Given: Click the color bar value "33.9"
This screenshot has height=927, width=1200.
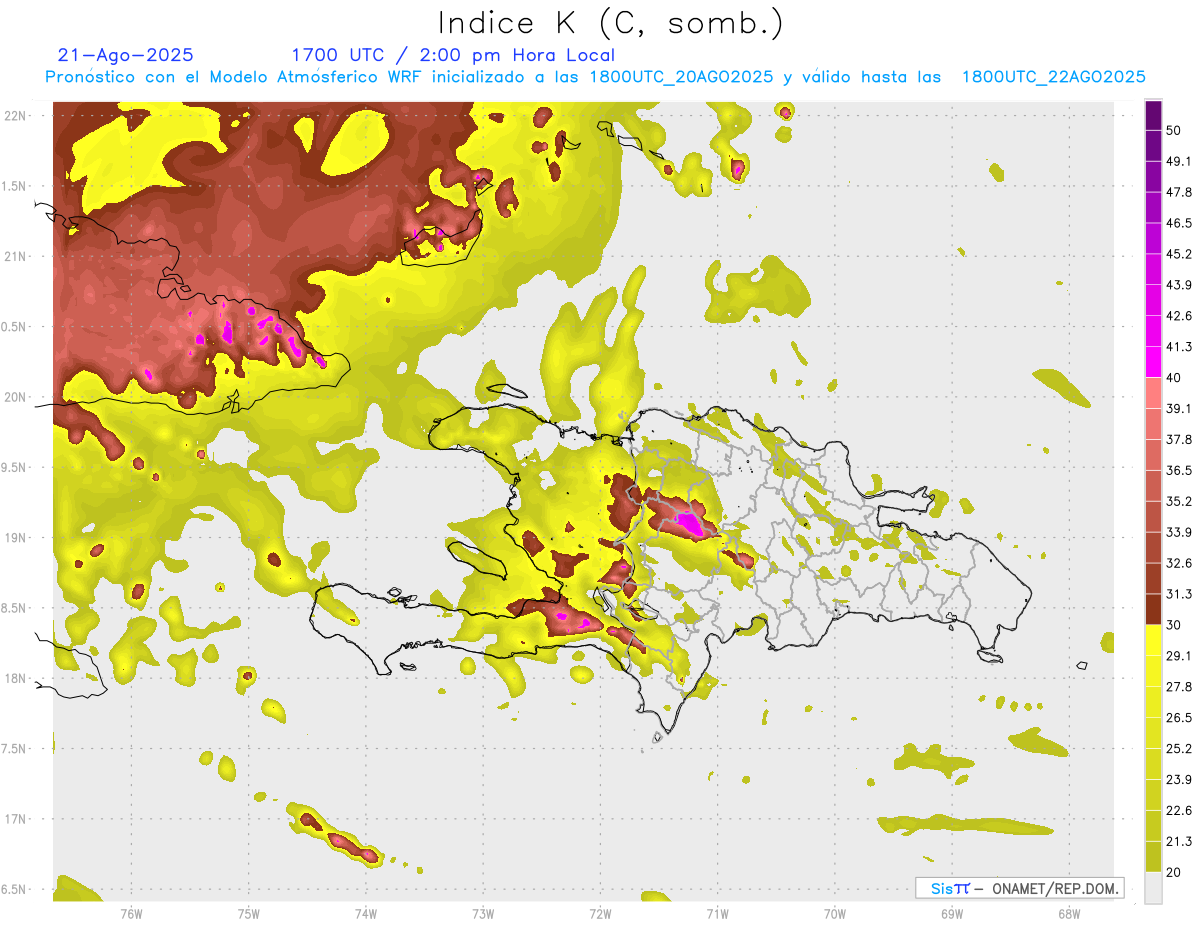Looking at the screenshot, I should tap(1179, 532).
